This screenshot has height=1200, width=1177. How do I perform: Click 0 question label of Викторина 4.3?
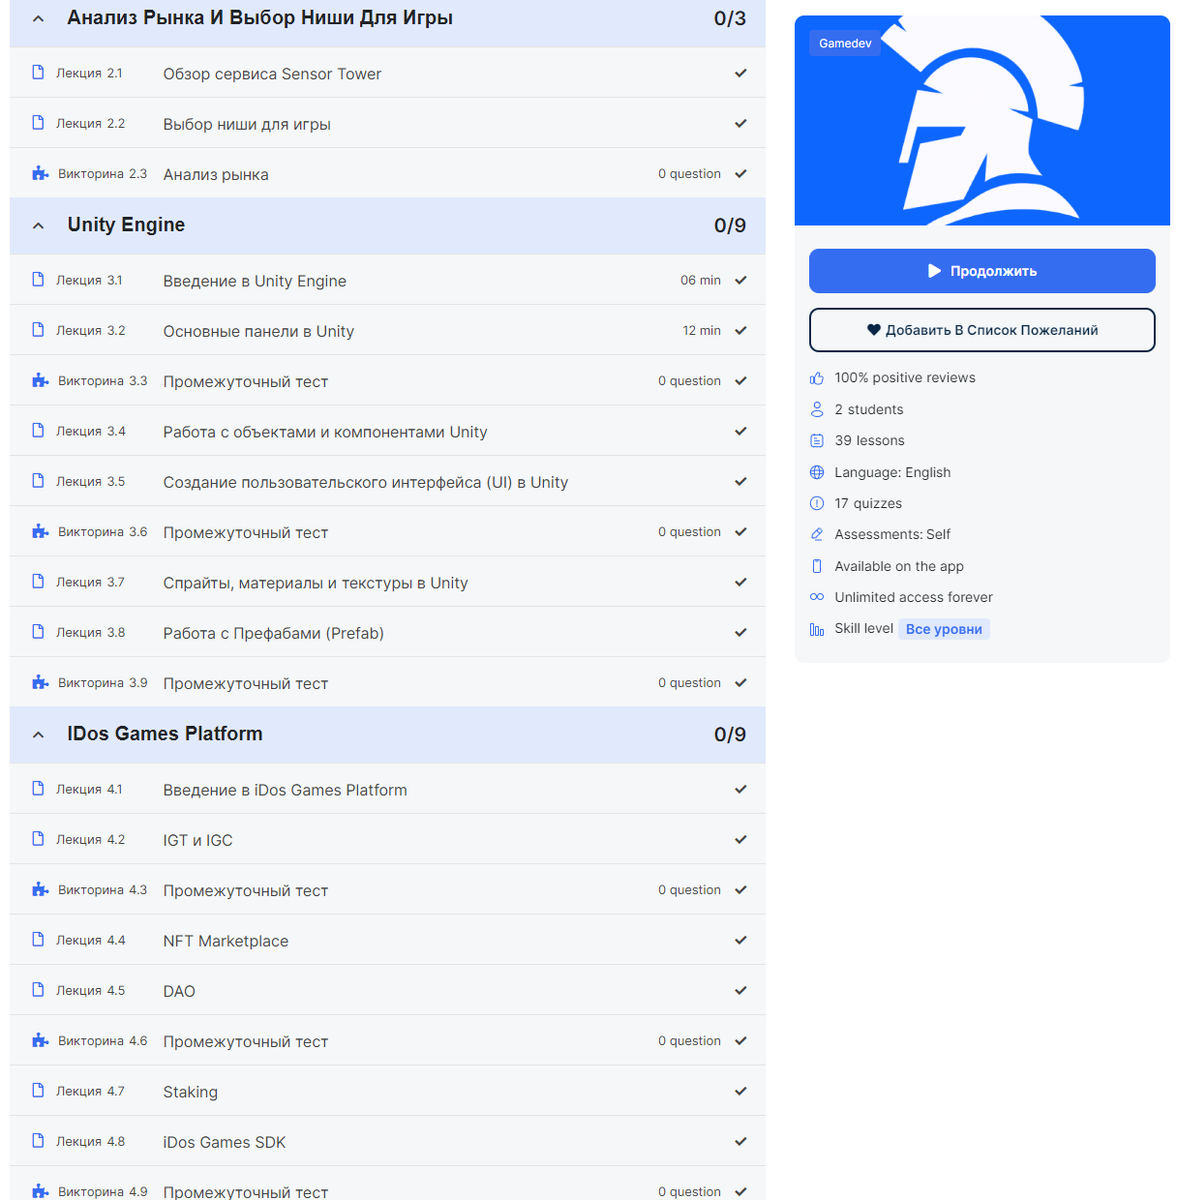tap(689, 890)
